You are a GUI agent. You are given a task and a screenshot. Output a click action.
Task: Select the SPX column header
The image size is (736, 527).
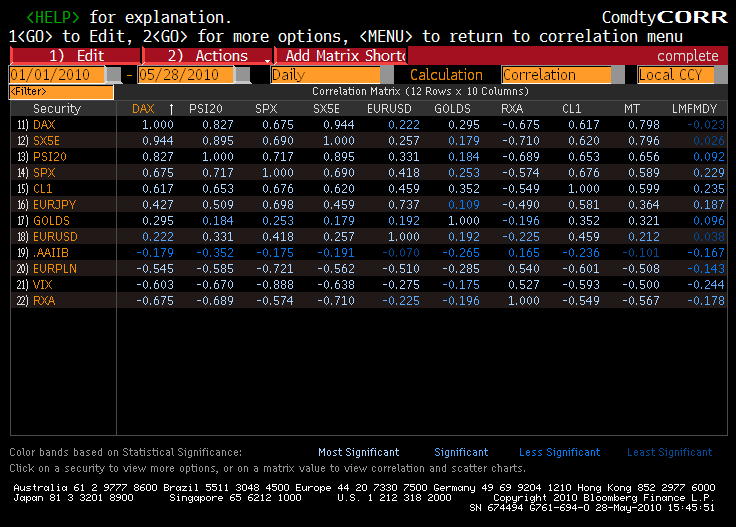266,109
